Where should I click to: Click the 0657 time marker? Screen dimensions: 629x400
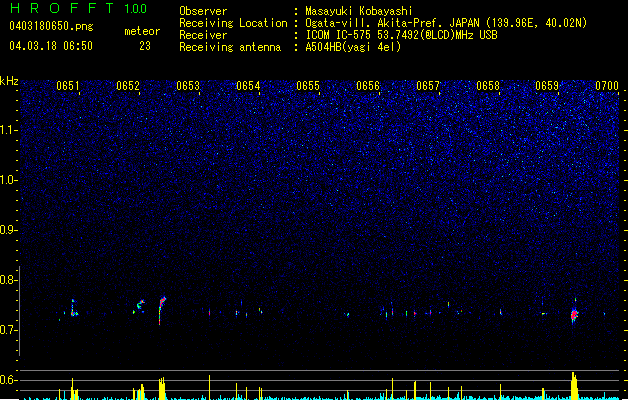pyautogui.click(x=428, y=86)
